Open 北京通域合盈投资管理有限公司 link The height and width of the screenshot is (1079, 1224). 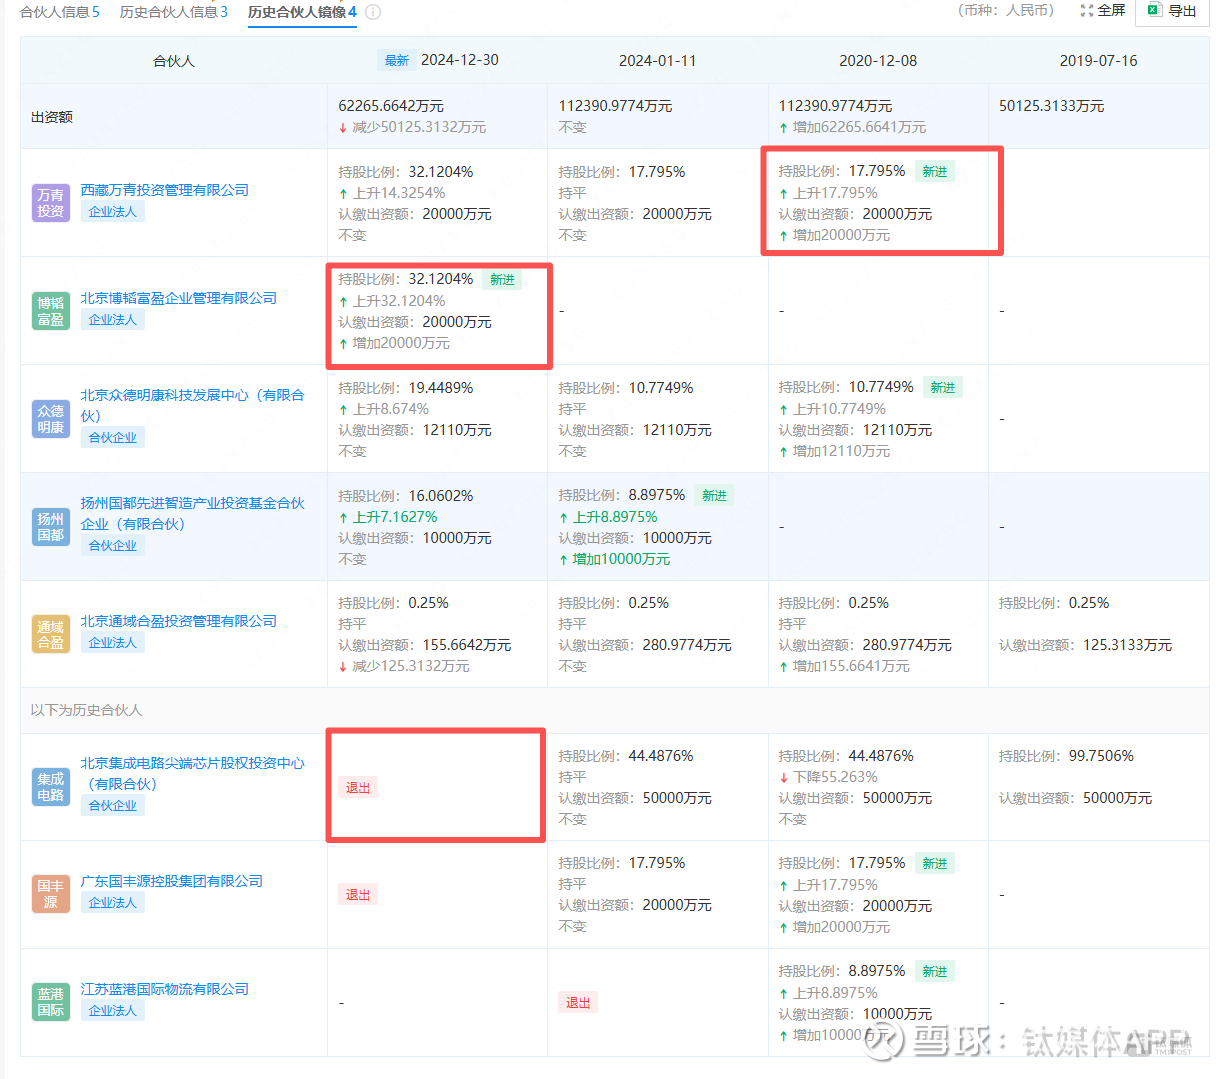pos(179,621)
